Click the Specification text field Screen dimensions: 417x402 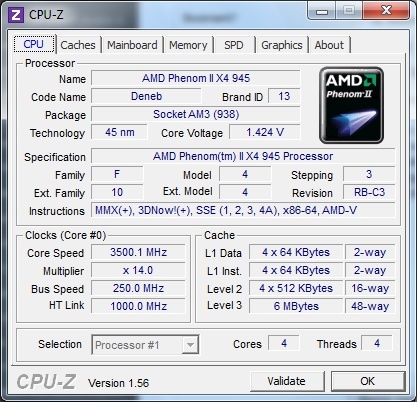pyautogui.click(x=243, y=156)
